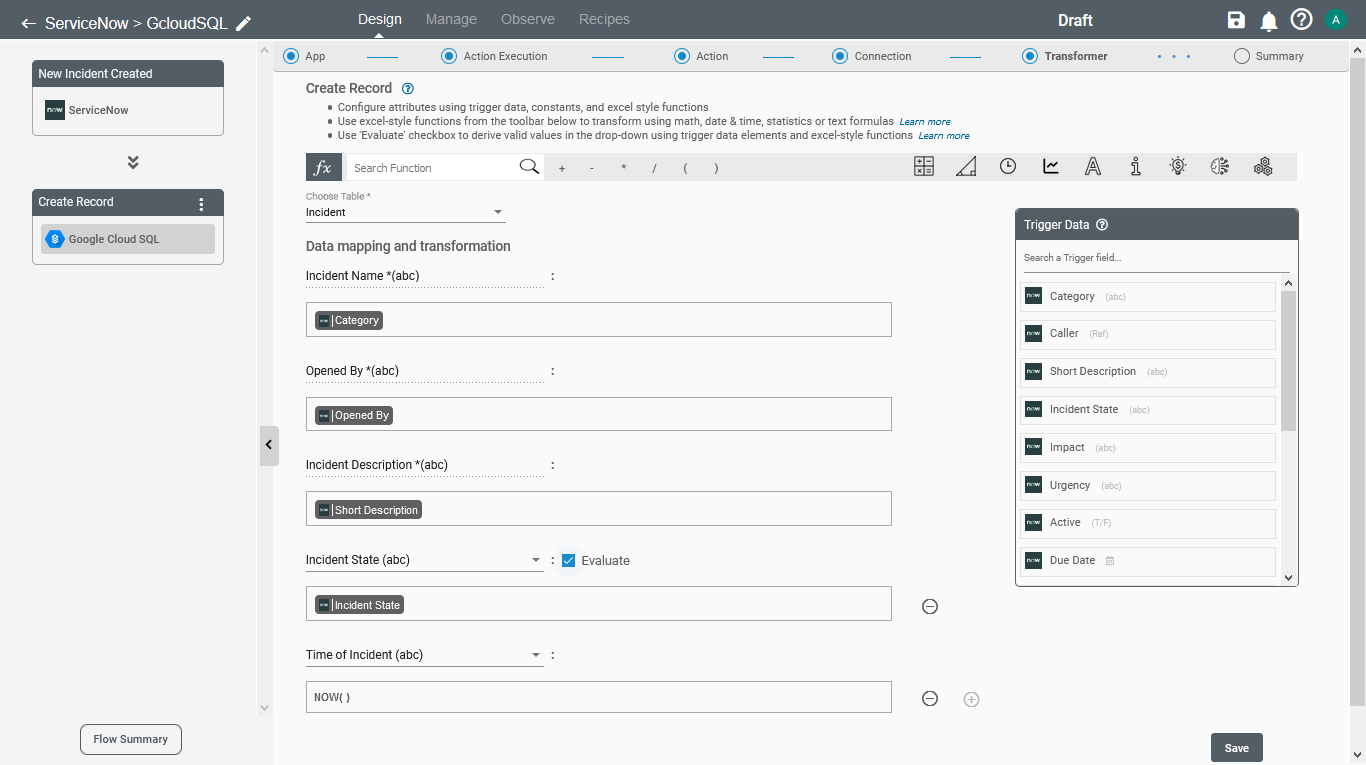This screenshot has height=765, width=1366.
Task: Switch to the Design tab
Action: [x=379, y=19]
